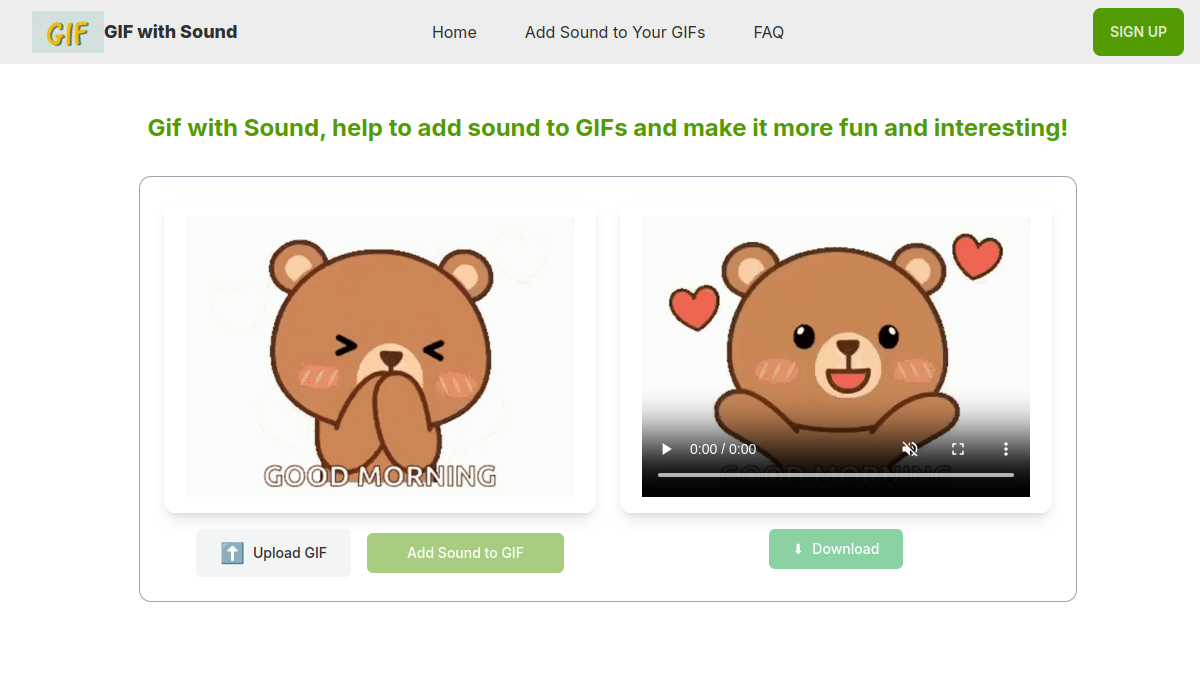1200x675 pixels.
Task: Enter fullscreen mode on the video
Action: coord(958,449)
